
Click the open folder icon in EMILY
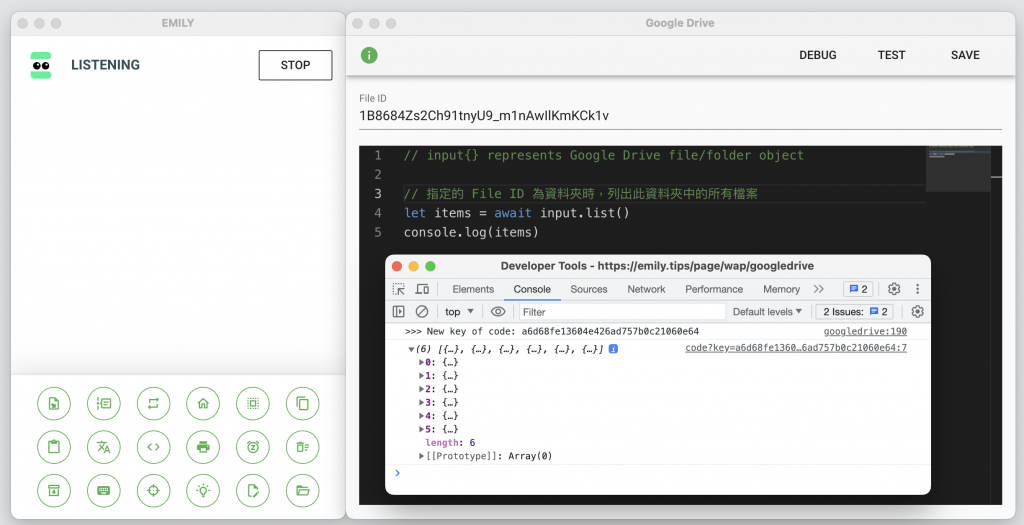[x=302, y=490]
